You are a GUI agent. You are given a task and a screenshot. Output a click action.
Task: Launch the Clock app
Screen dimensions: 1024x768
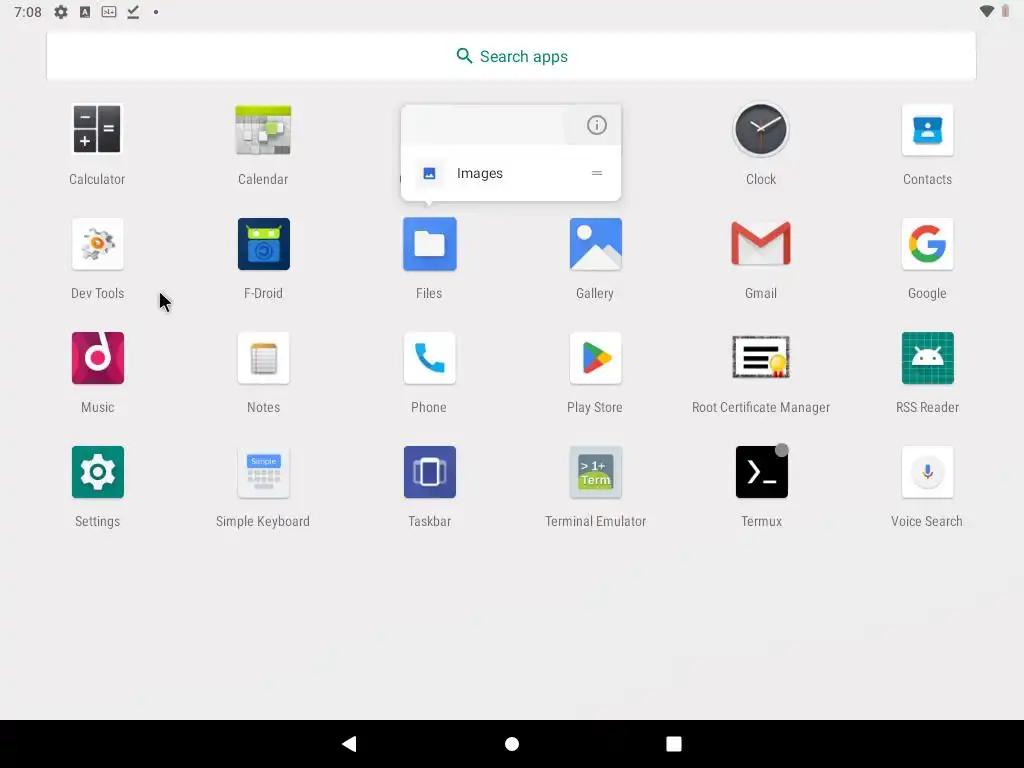click(761, 129)
